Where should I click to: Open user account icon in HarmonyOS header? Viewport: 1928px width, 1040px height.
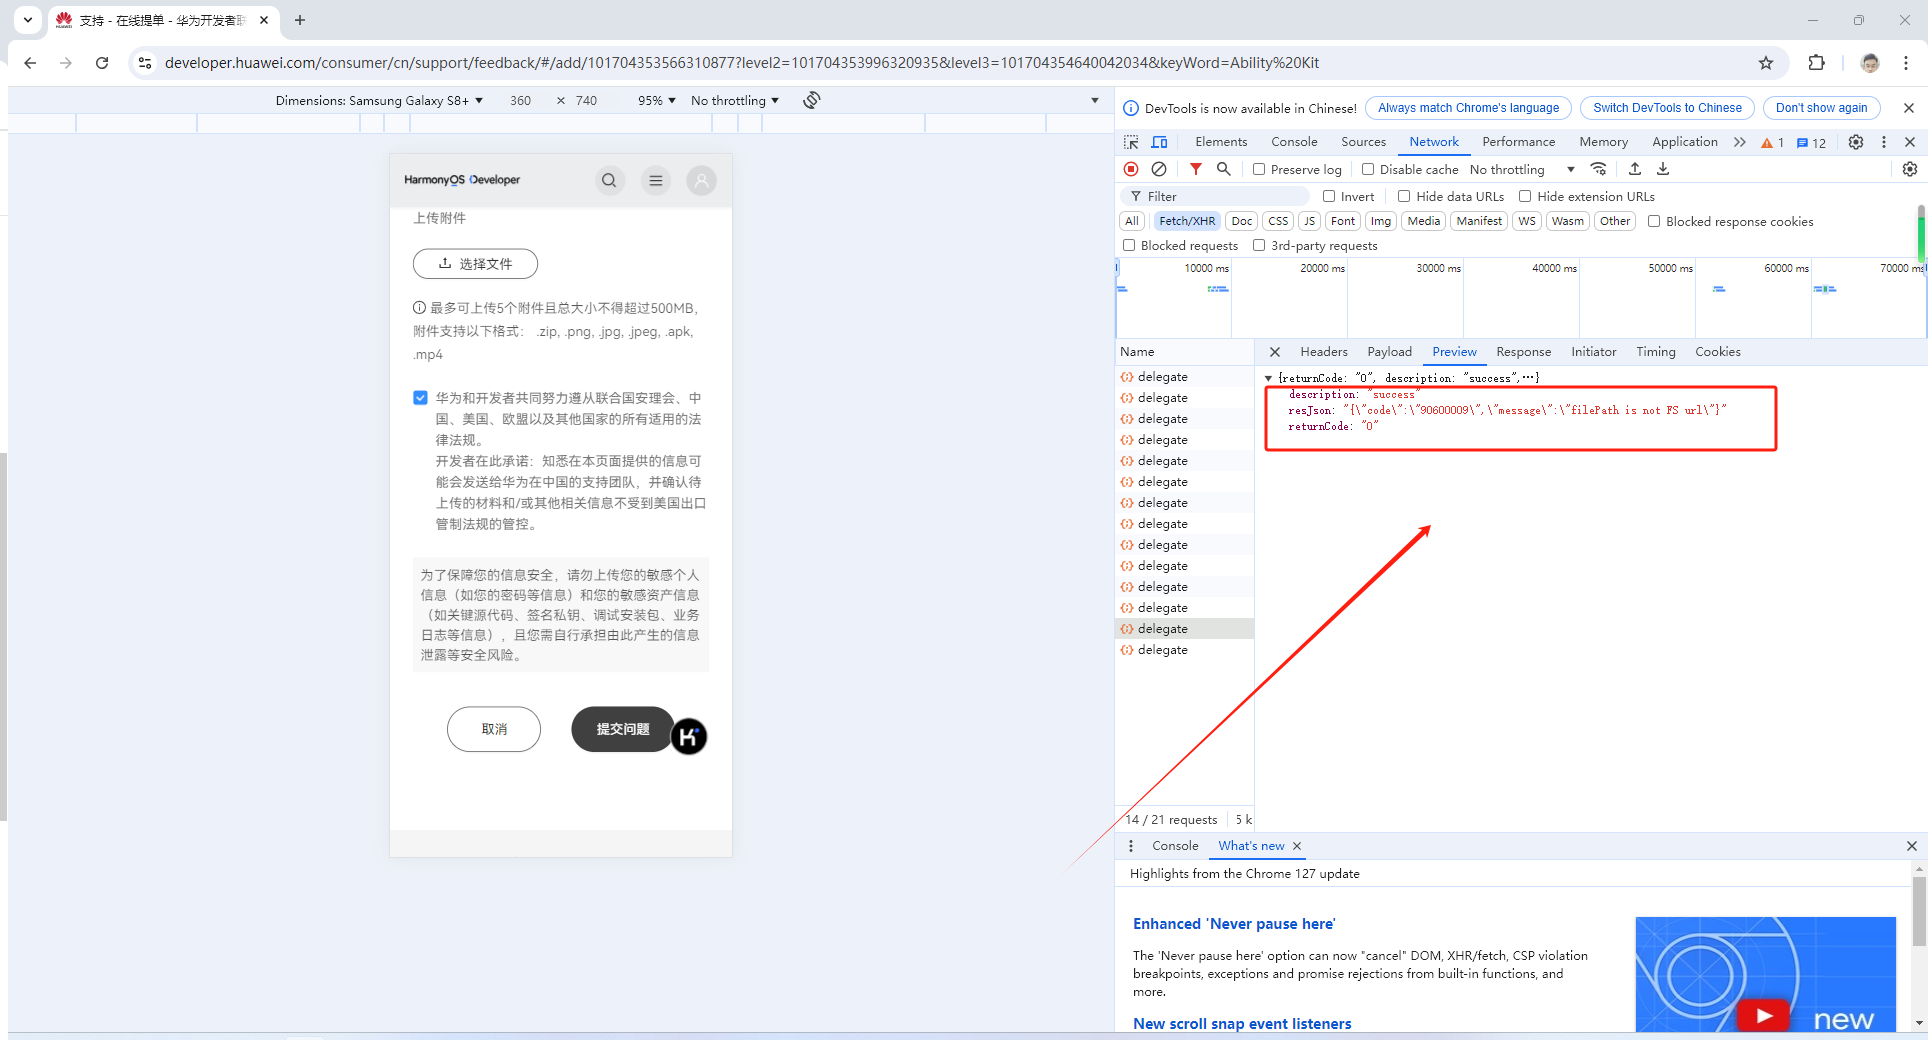coord(702,181)
